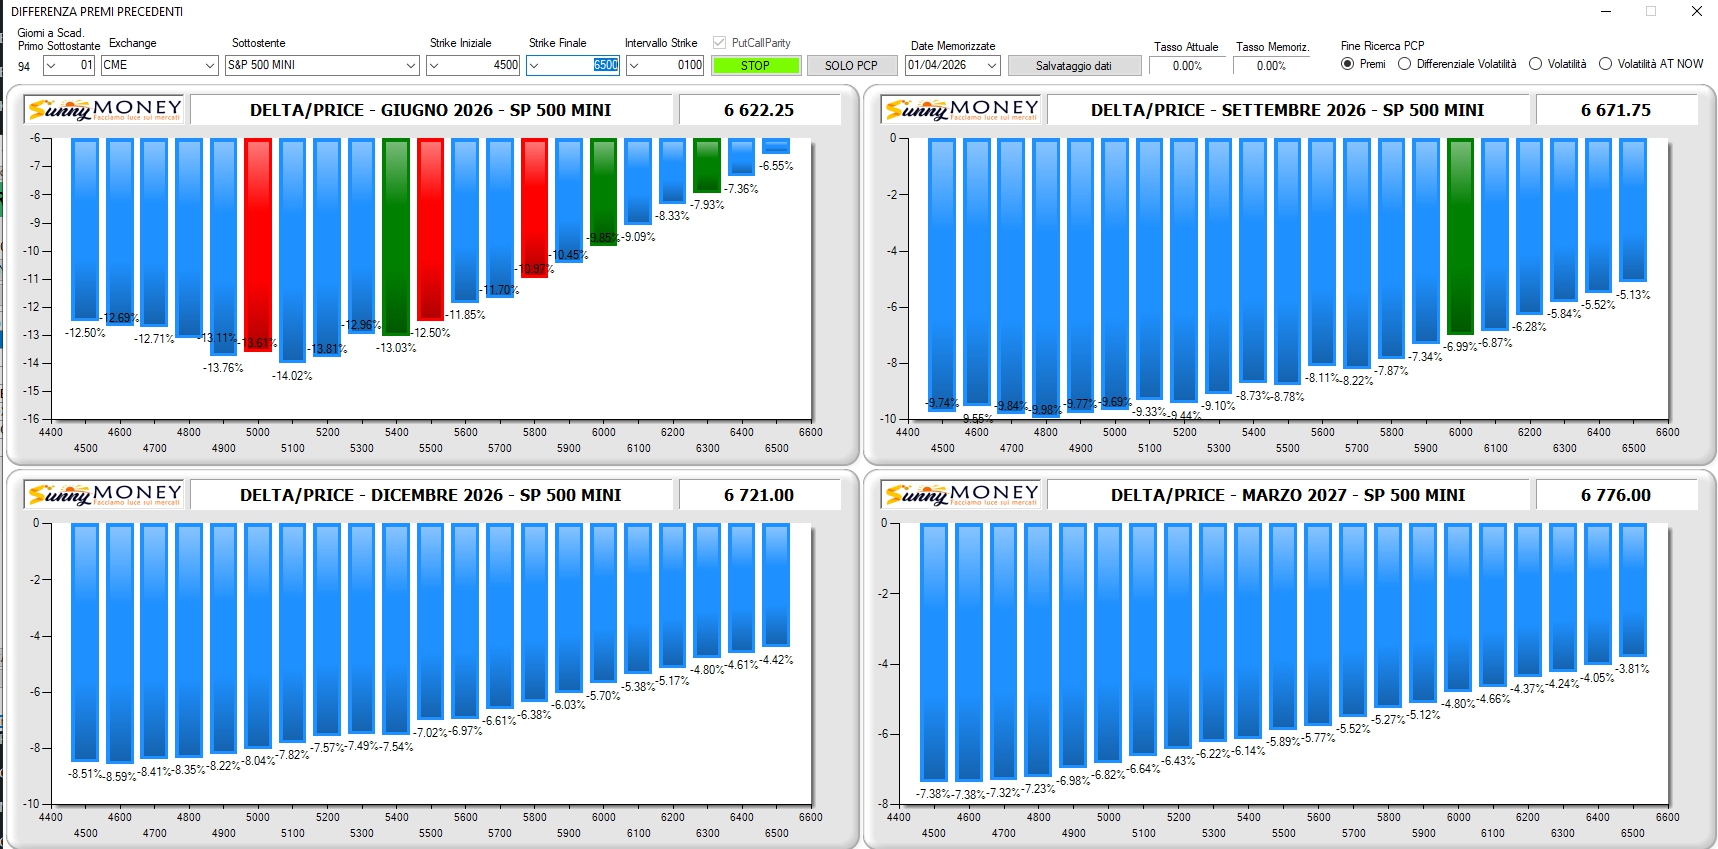Viewport: 1718px width, 849px height.
Task: Expand the Strike Iniziale dropdown arrow
Action: [434, 65]
